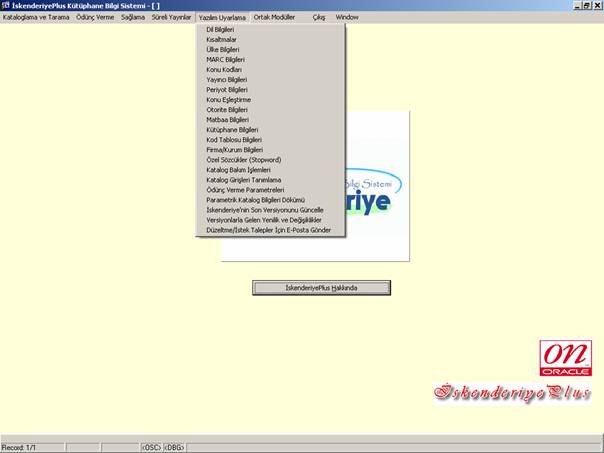This screenshot has width=604, height=453.
Task: Restore down the IskenderiyePlus window
Action: 586,5
